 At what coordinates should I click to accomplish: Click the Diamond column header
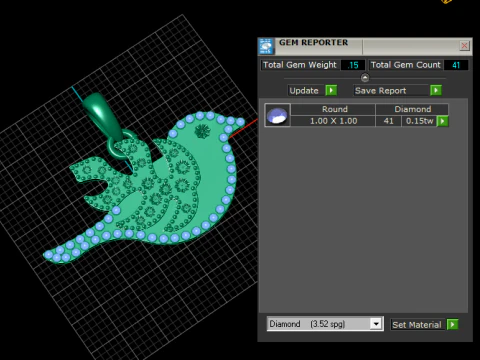(x=412, y=109)
